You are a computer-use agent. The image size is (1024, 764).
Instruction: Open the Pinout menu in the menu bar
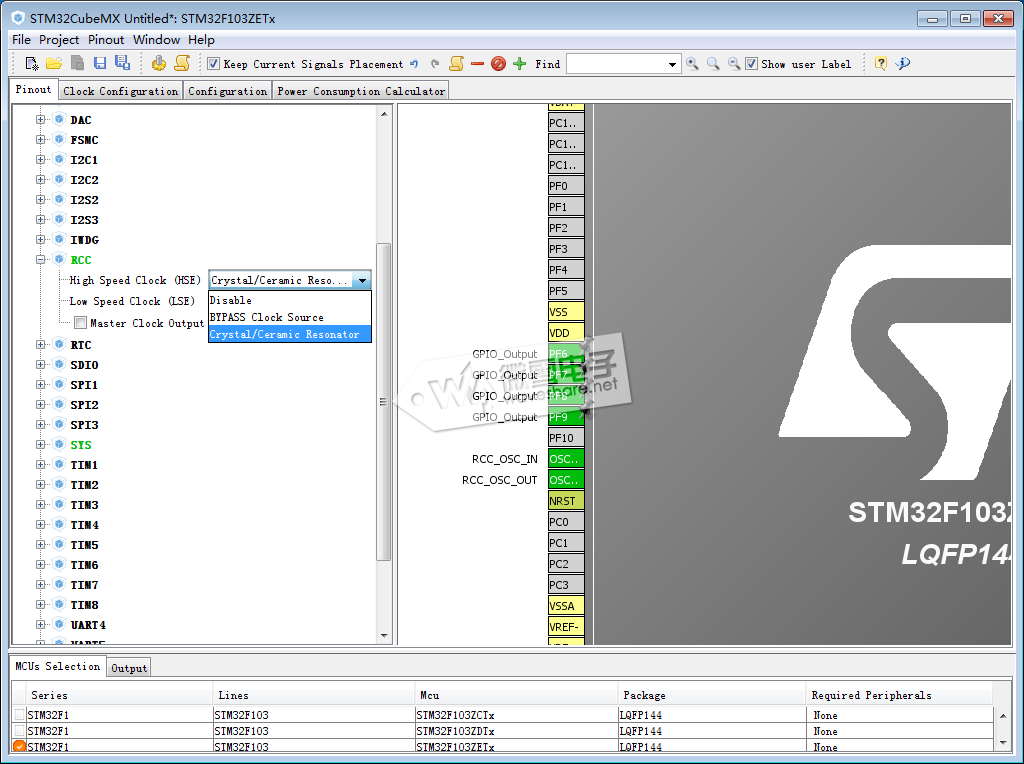click(x=106, y=40)
